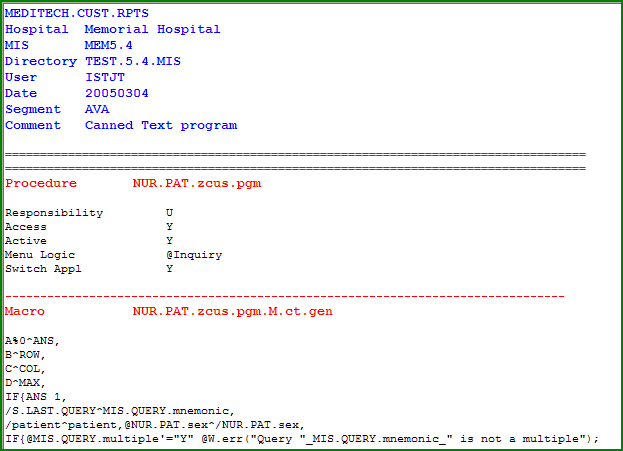The width and height of the screenshot is (623, 451).
Task: Select the directory TEST.5.4.MIS
Action: [x=133, y=61]
